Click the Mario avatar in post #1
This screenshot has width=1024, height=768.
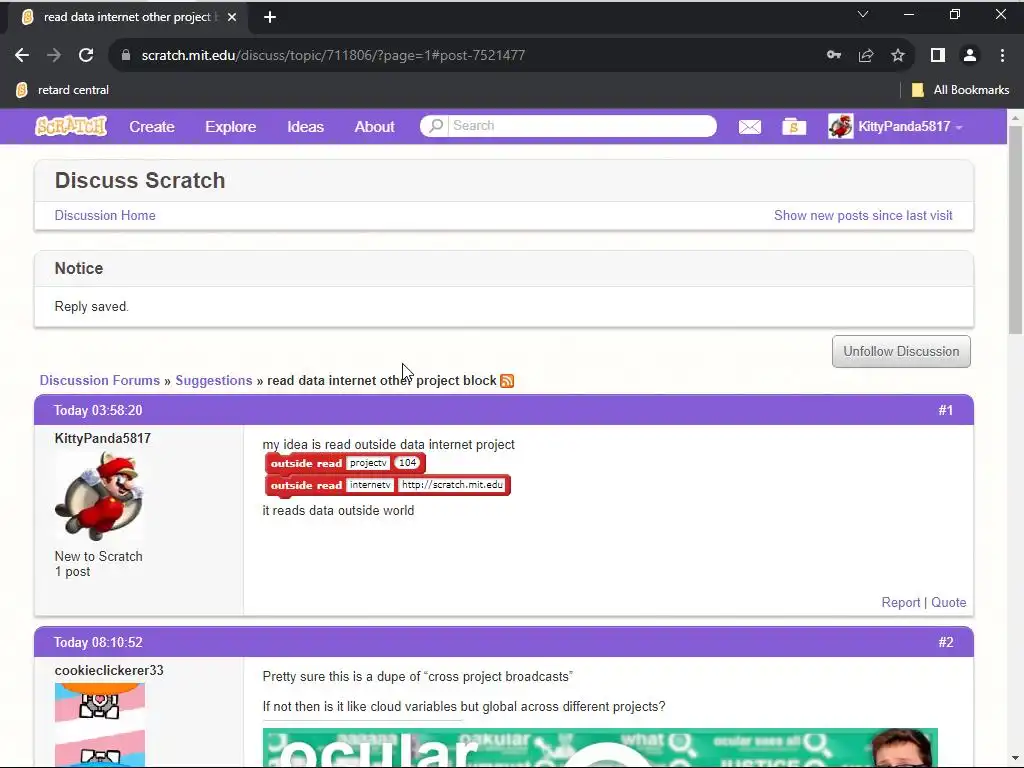point(100,496)
